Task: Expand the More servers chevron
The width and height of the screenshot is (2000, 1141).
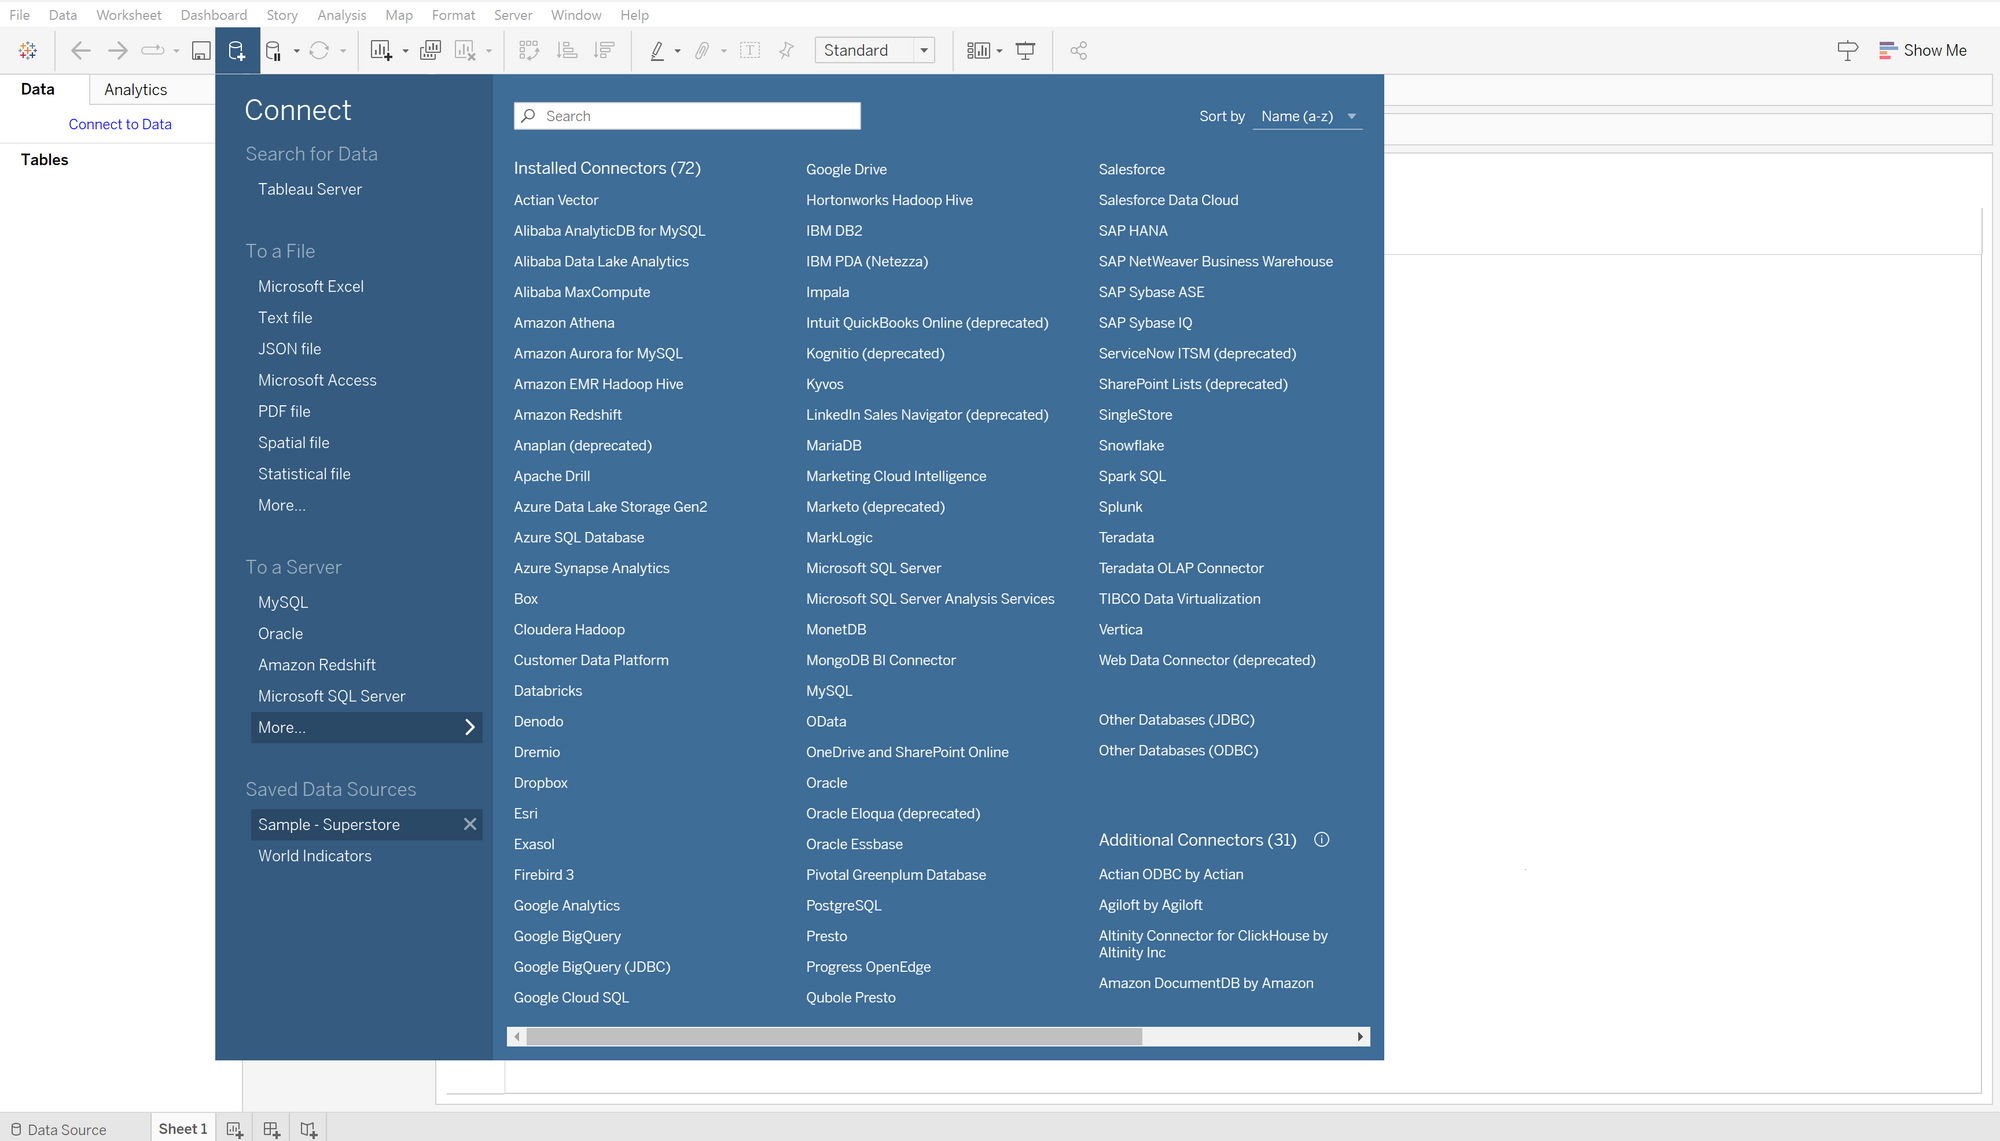Action: tap(470, 727)
